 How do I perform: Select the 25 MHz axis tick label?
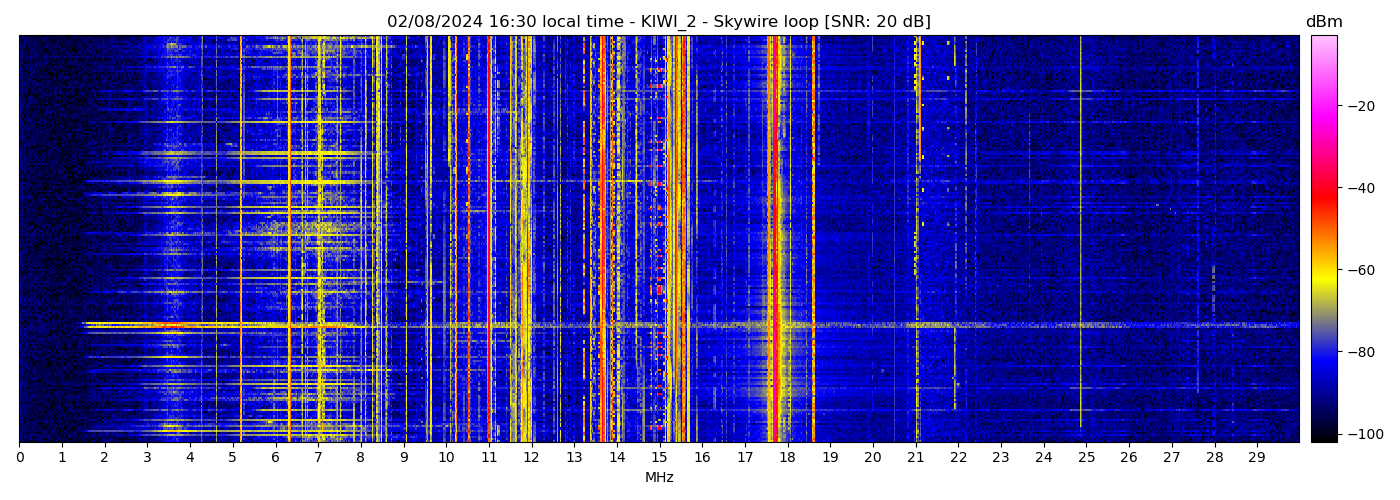click(x=1086, y=457)
